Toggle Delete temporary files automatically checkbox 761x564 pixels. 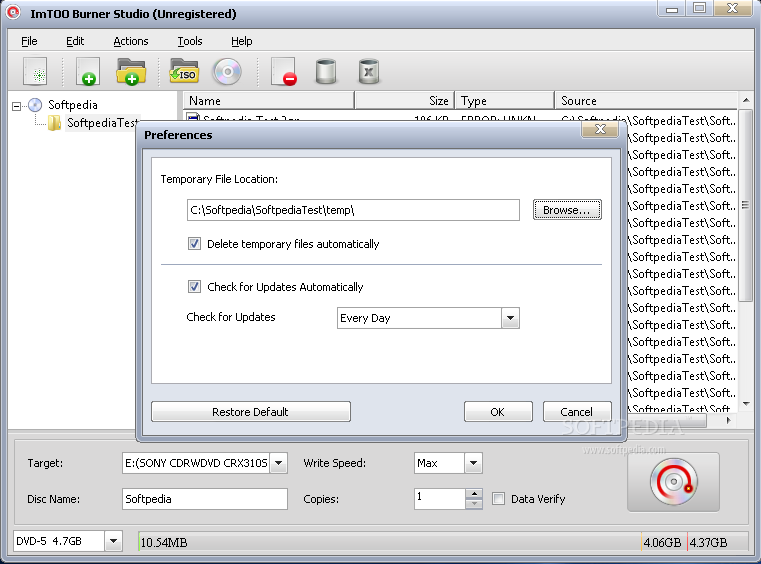click(x=194, y=244)
